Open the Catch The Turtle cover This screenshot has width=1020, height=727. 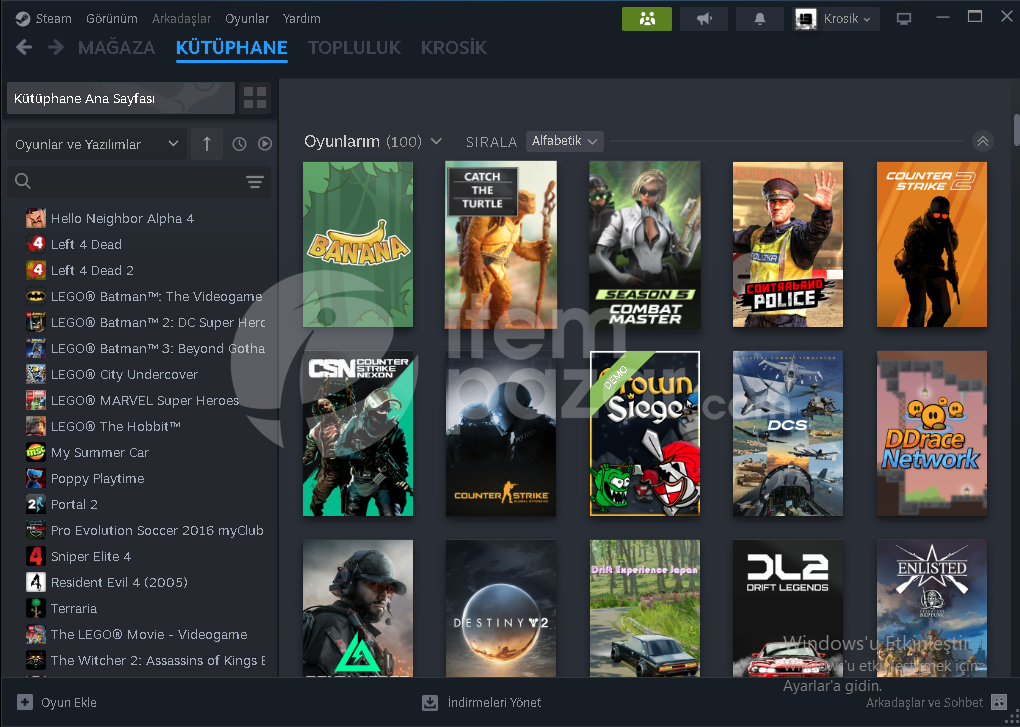tap(501, 245)
